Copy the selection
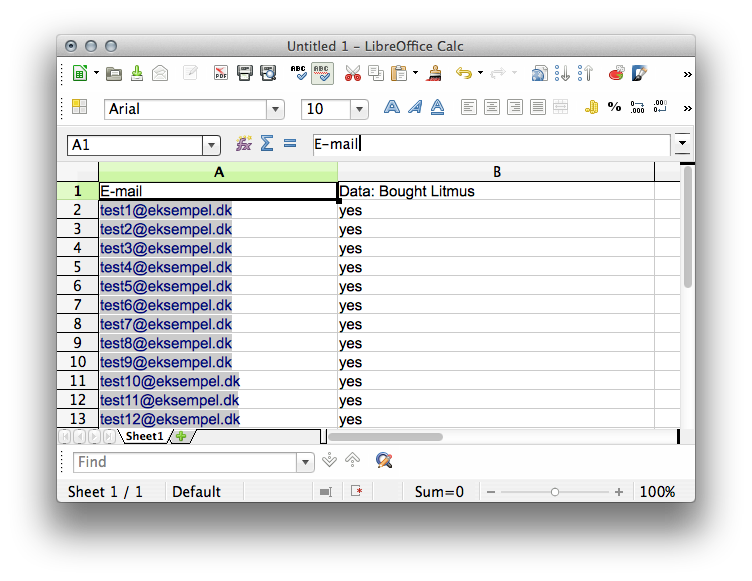Viewport: 752px width, 581px height. click(x=376, y=73)
